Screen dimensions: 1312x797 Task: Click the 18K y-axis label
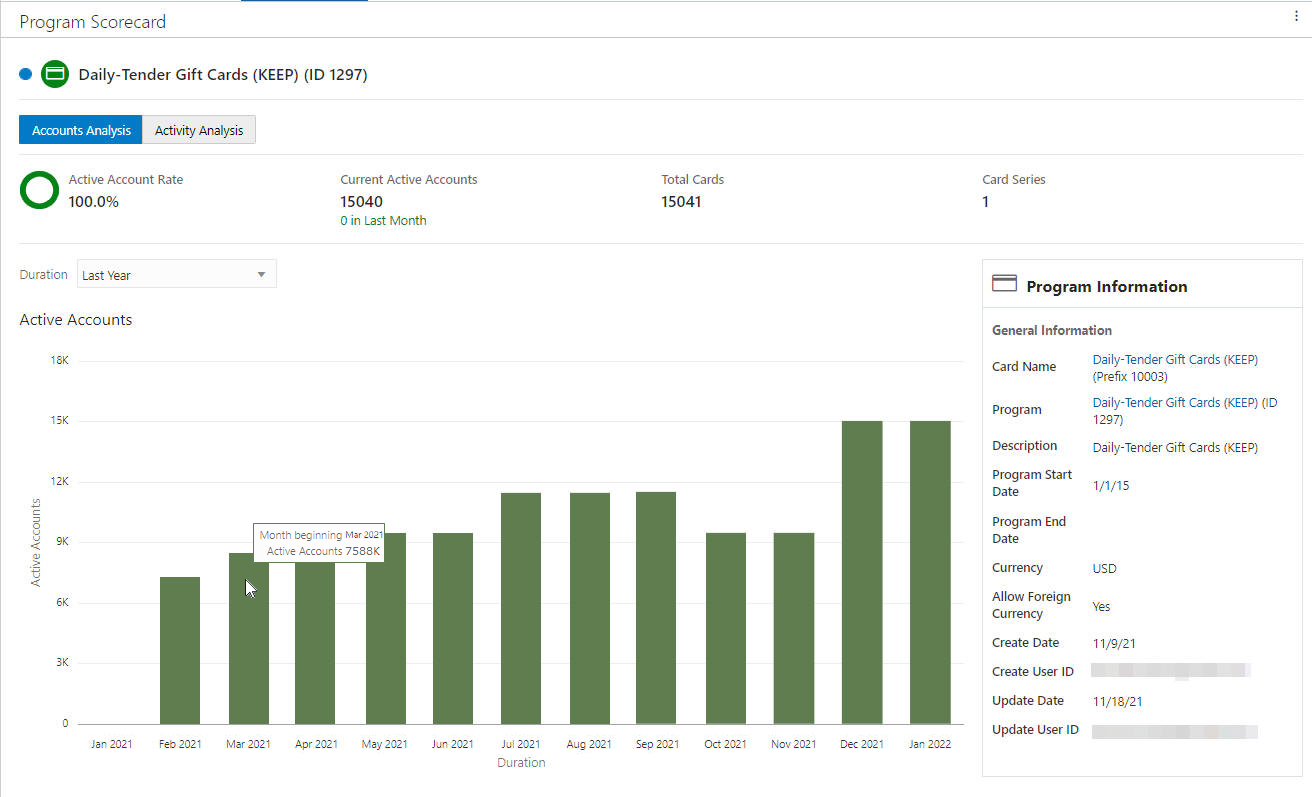coord(59,360)
